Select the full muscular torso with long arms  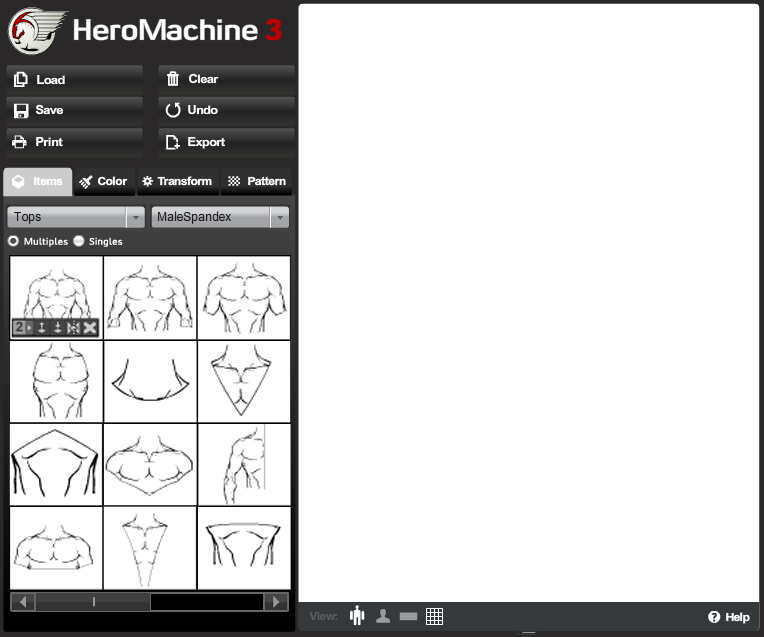tap(150, 298)
